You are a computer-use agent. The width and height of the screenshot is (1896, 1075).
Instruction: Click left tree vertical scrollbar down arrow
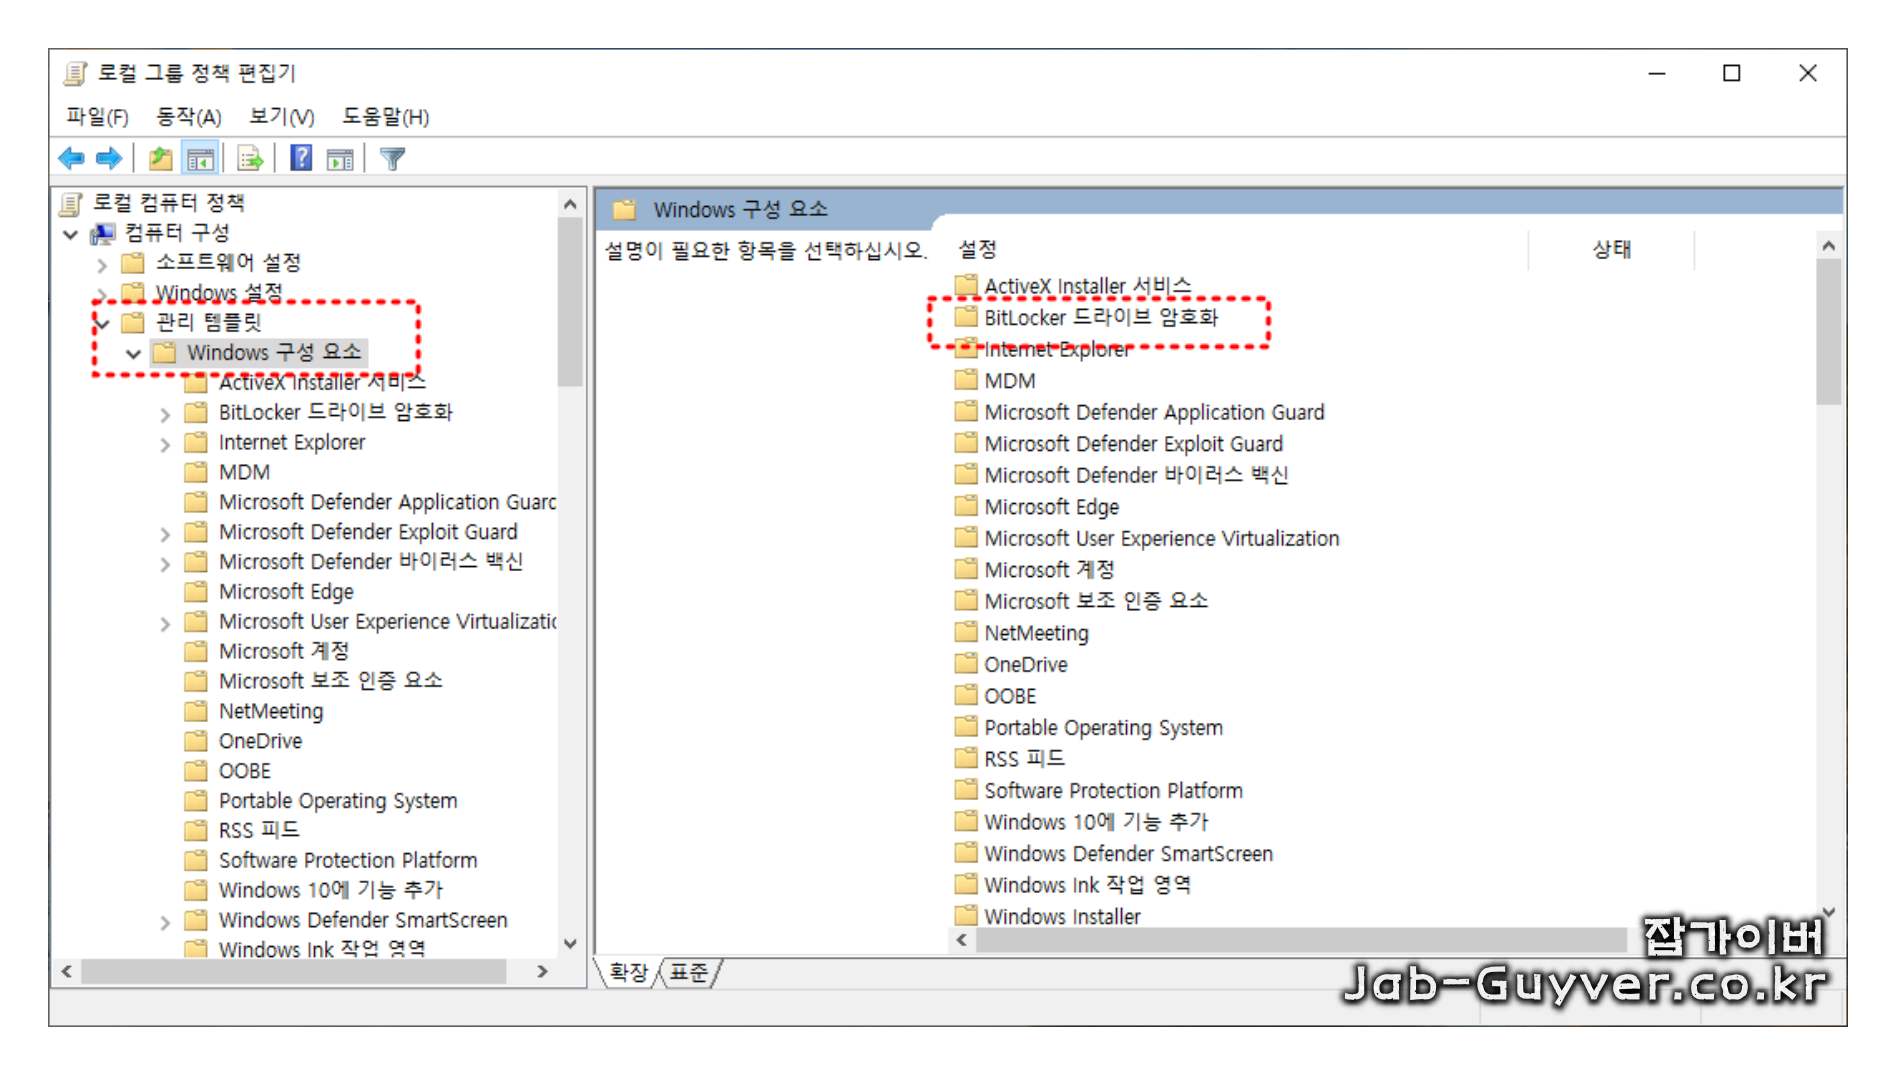pyautogui.click(x=570, y=943)
